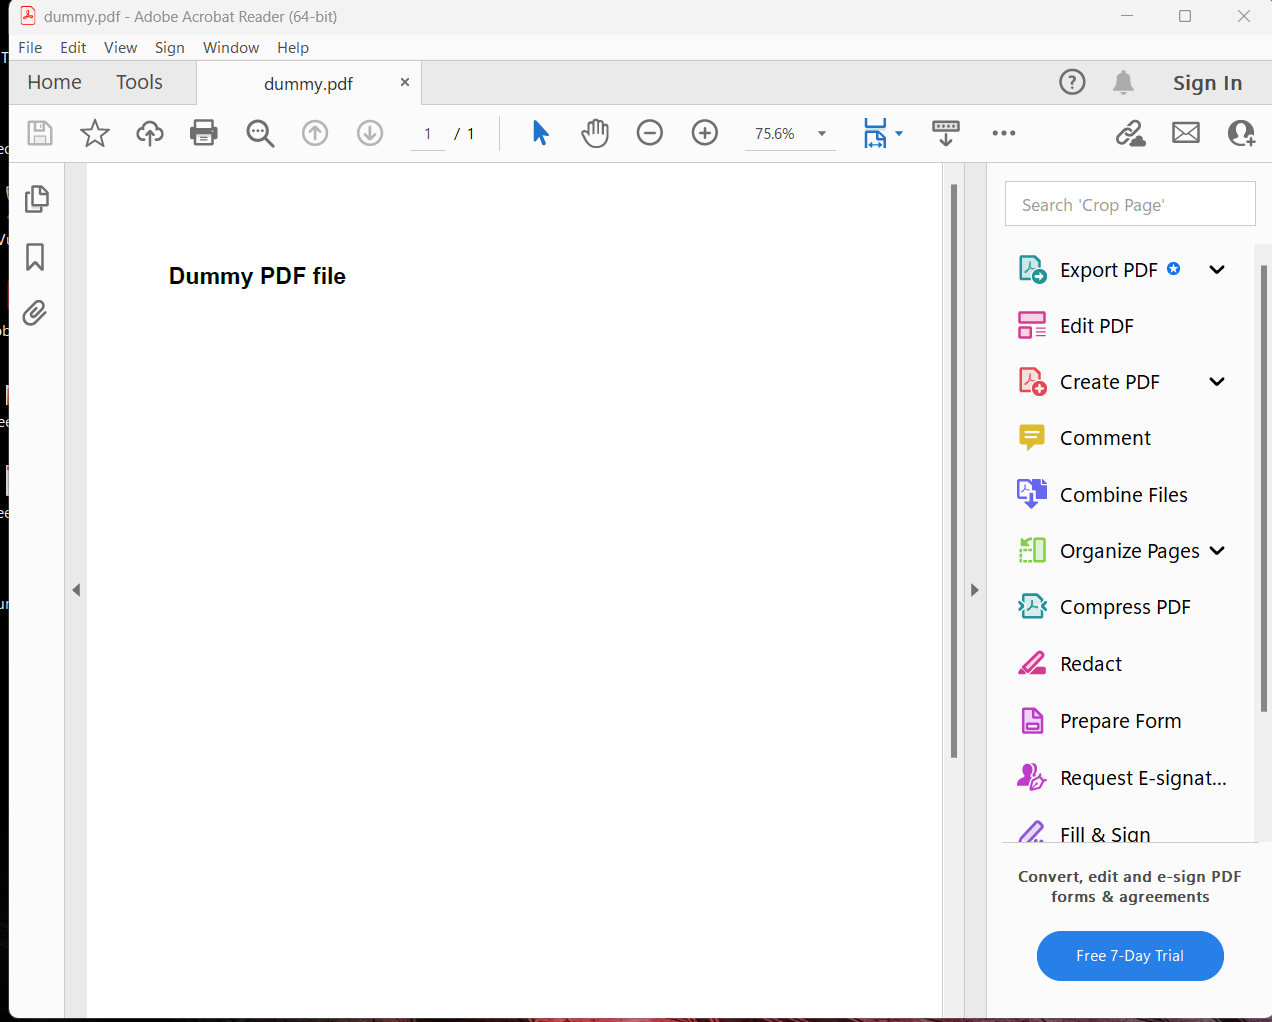This screenshot has height=1022, width=1272.
Task: Click the Request E-signatures tool icon
Action: pos(1031,777)
